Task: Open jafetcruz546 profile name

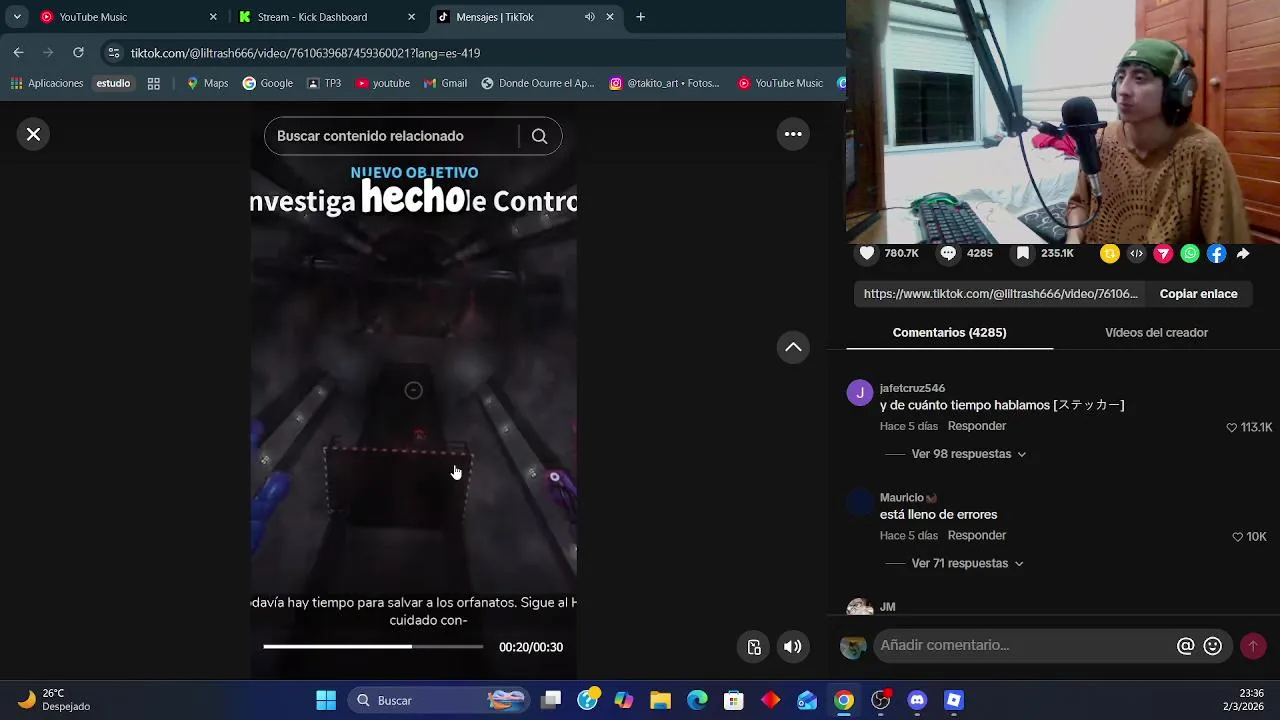Action: click(912, 388)
